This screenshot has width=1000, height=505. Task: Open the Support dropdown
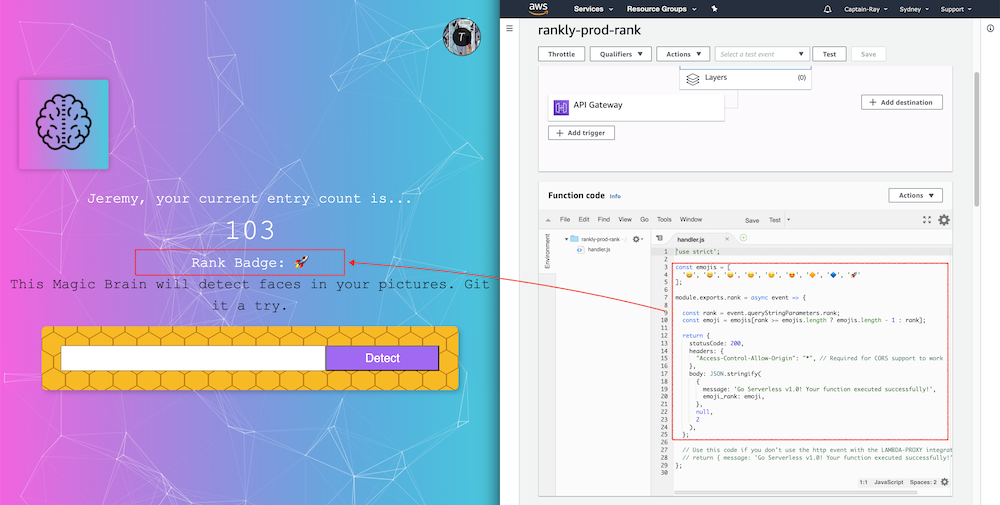(x=956, y=9)
